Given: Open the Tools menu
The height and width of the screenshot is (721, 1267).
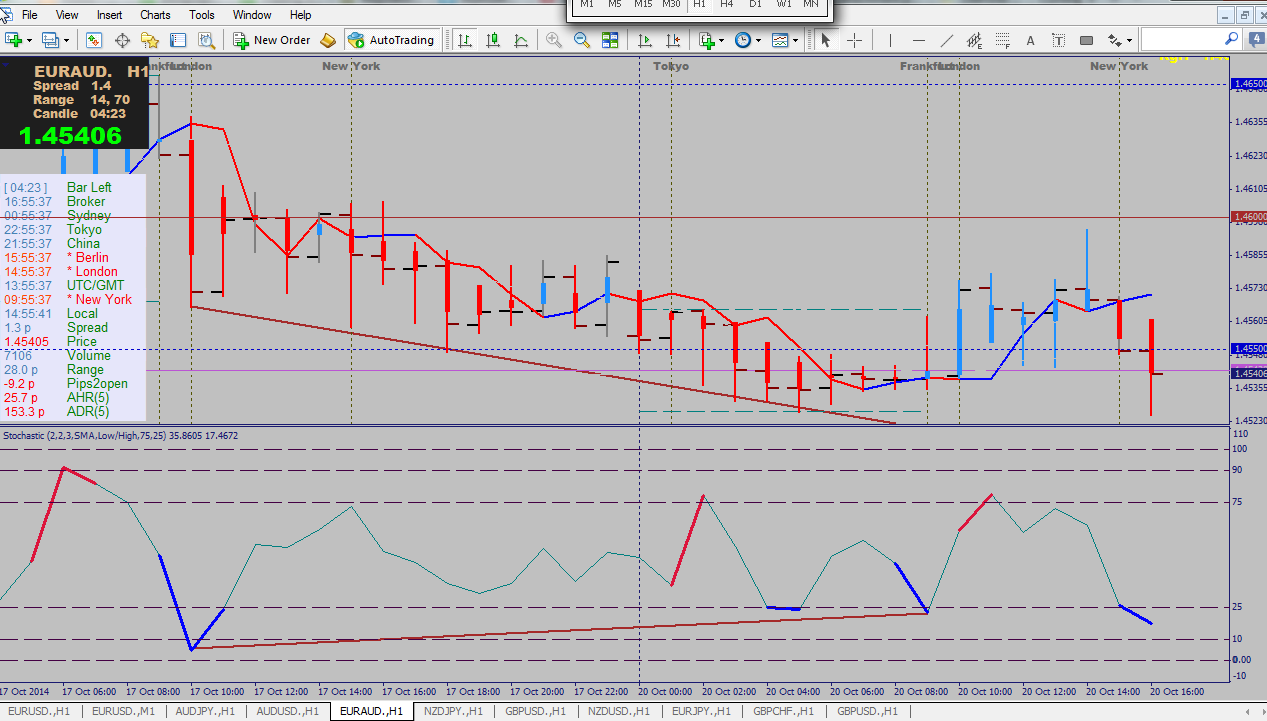Looking at the screenshot, I should (x=202, y=15).
